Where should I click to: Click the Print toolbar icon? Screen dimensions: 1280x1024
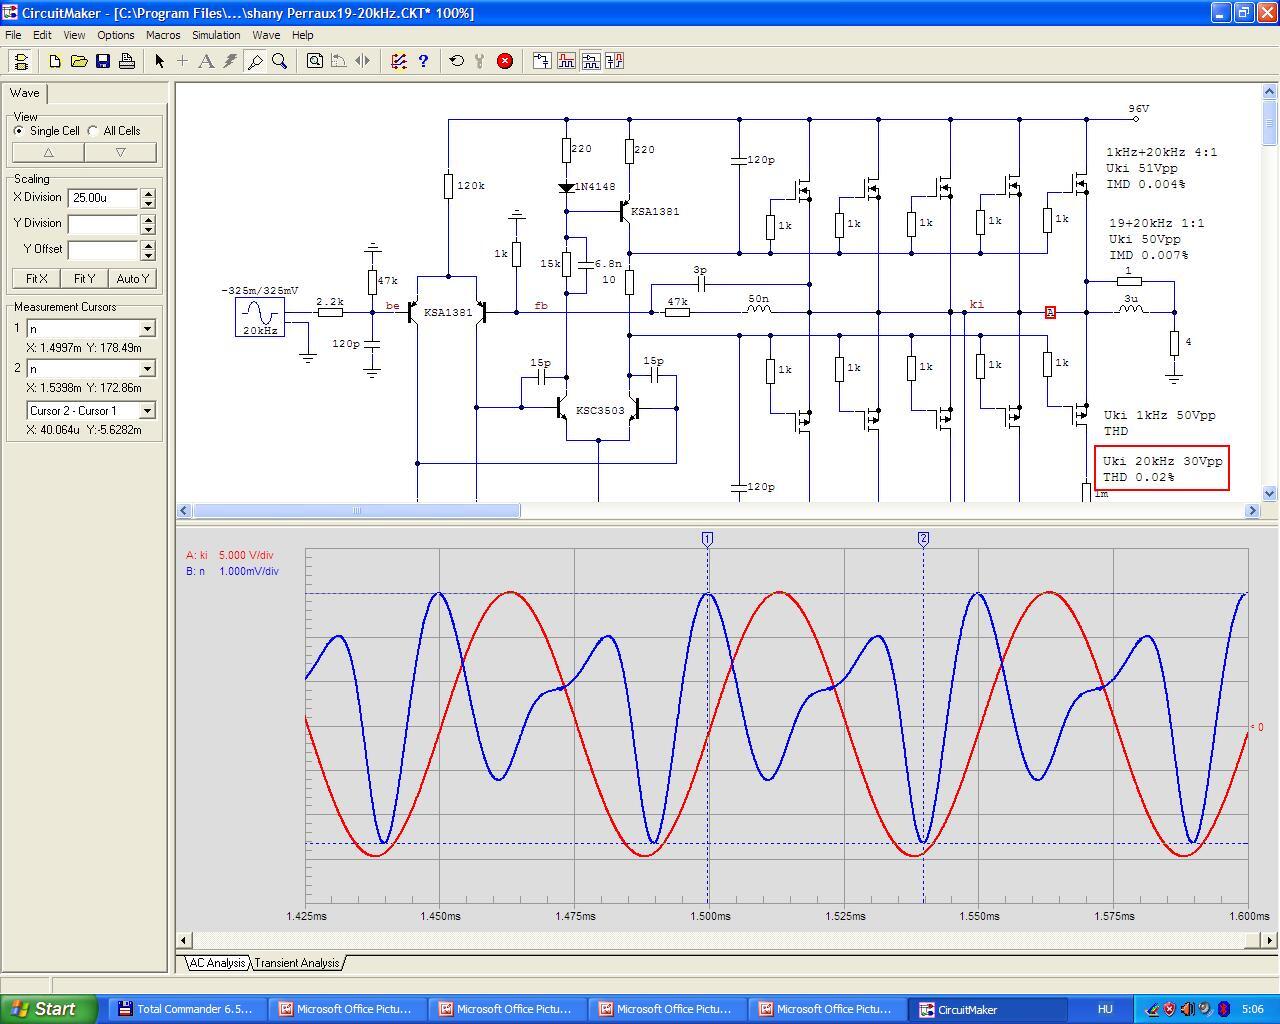127,61
